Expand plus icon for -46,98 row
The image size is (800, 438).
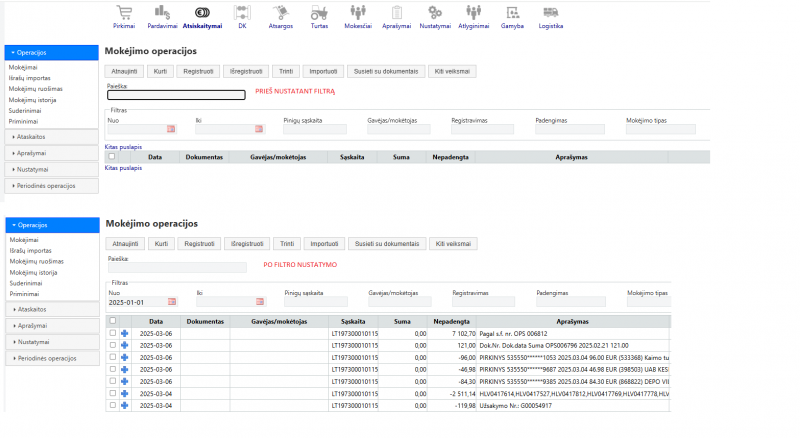click(x=124, y=369)
